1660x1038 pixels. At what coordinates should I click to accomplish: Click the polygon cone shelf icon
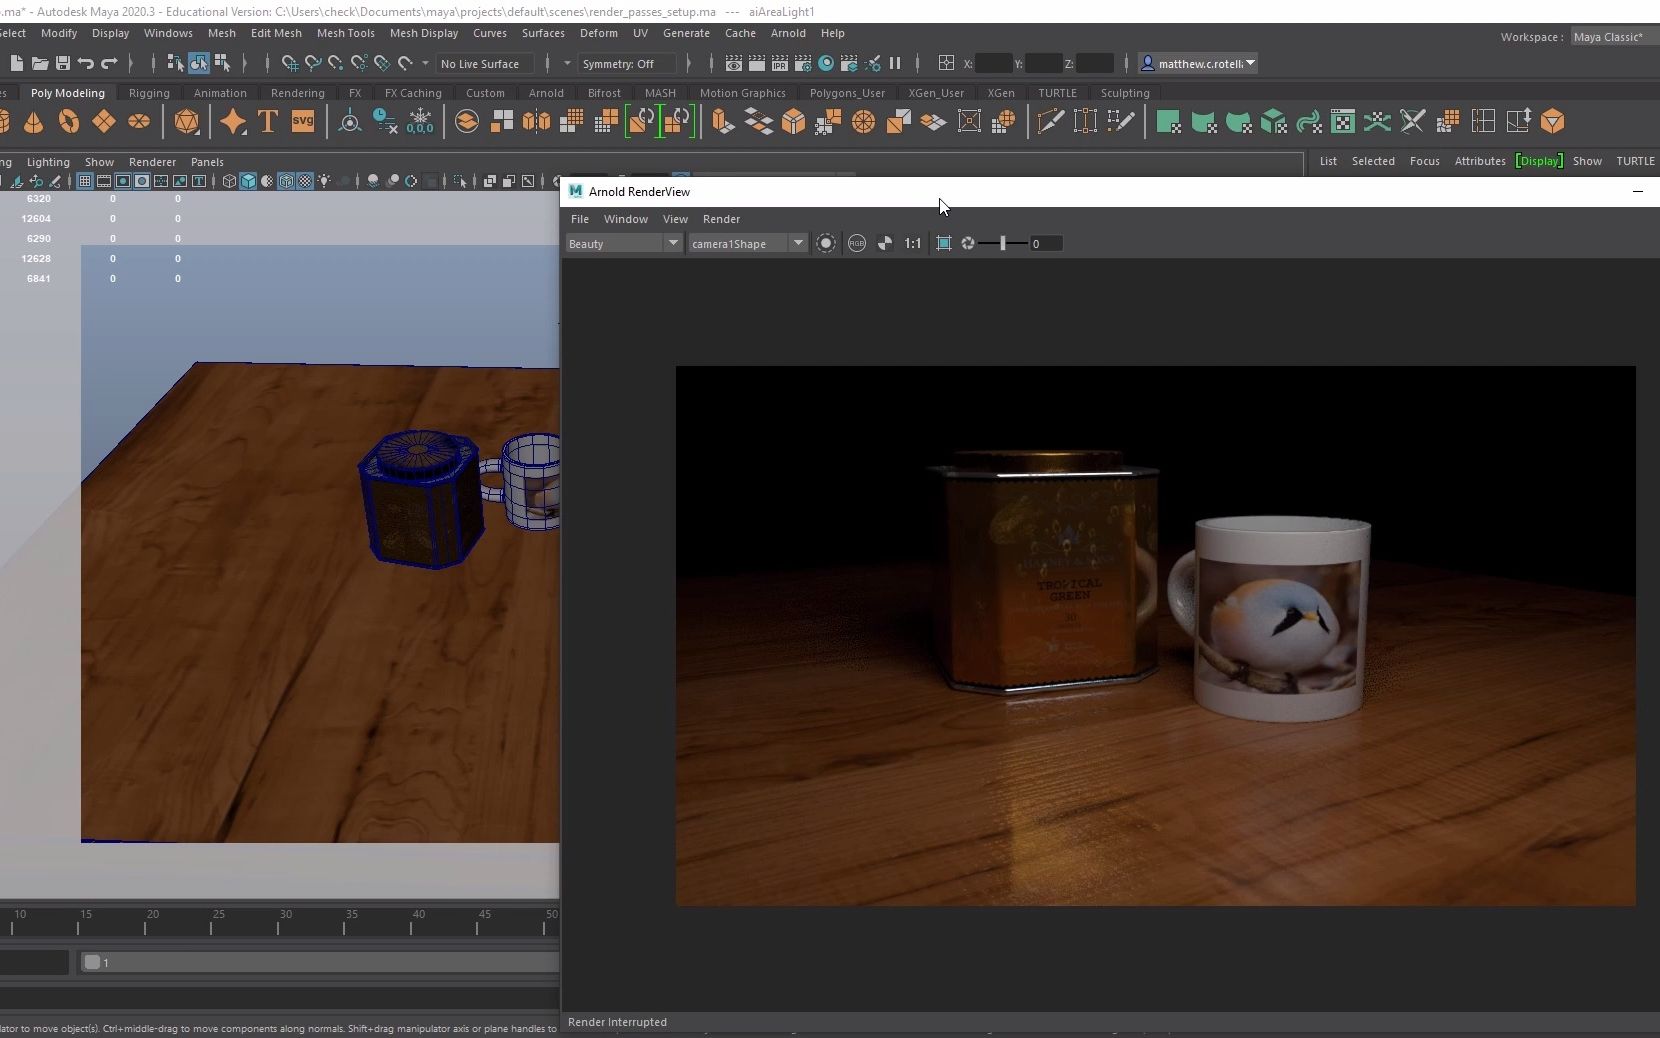[x=33, y=122]
